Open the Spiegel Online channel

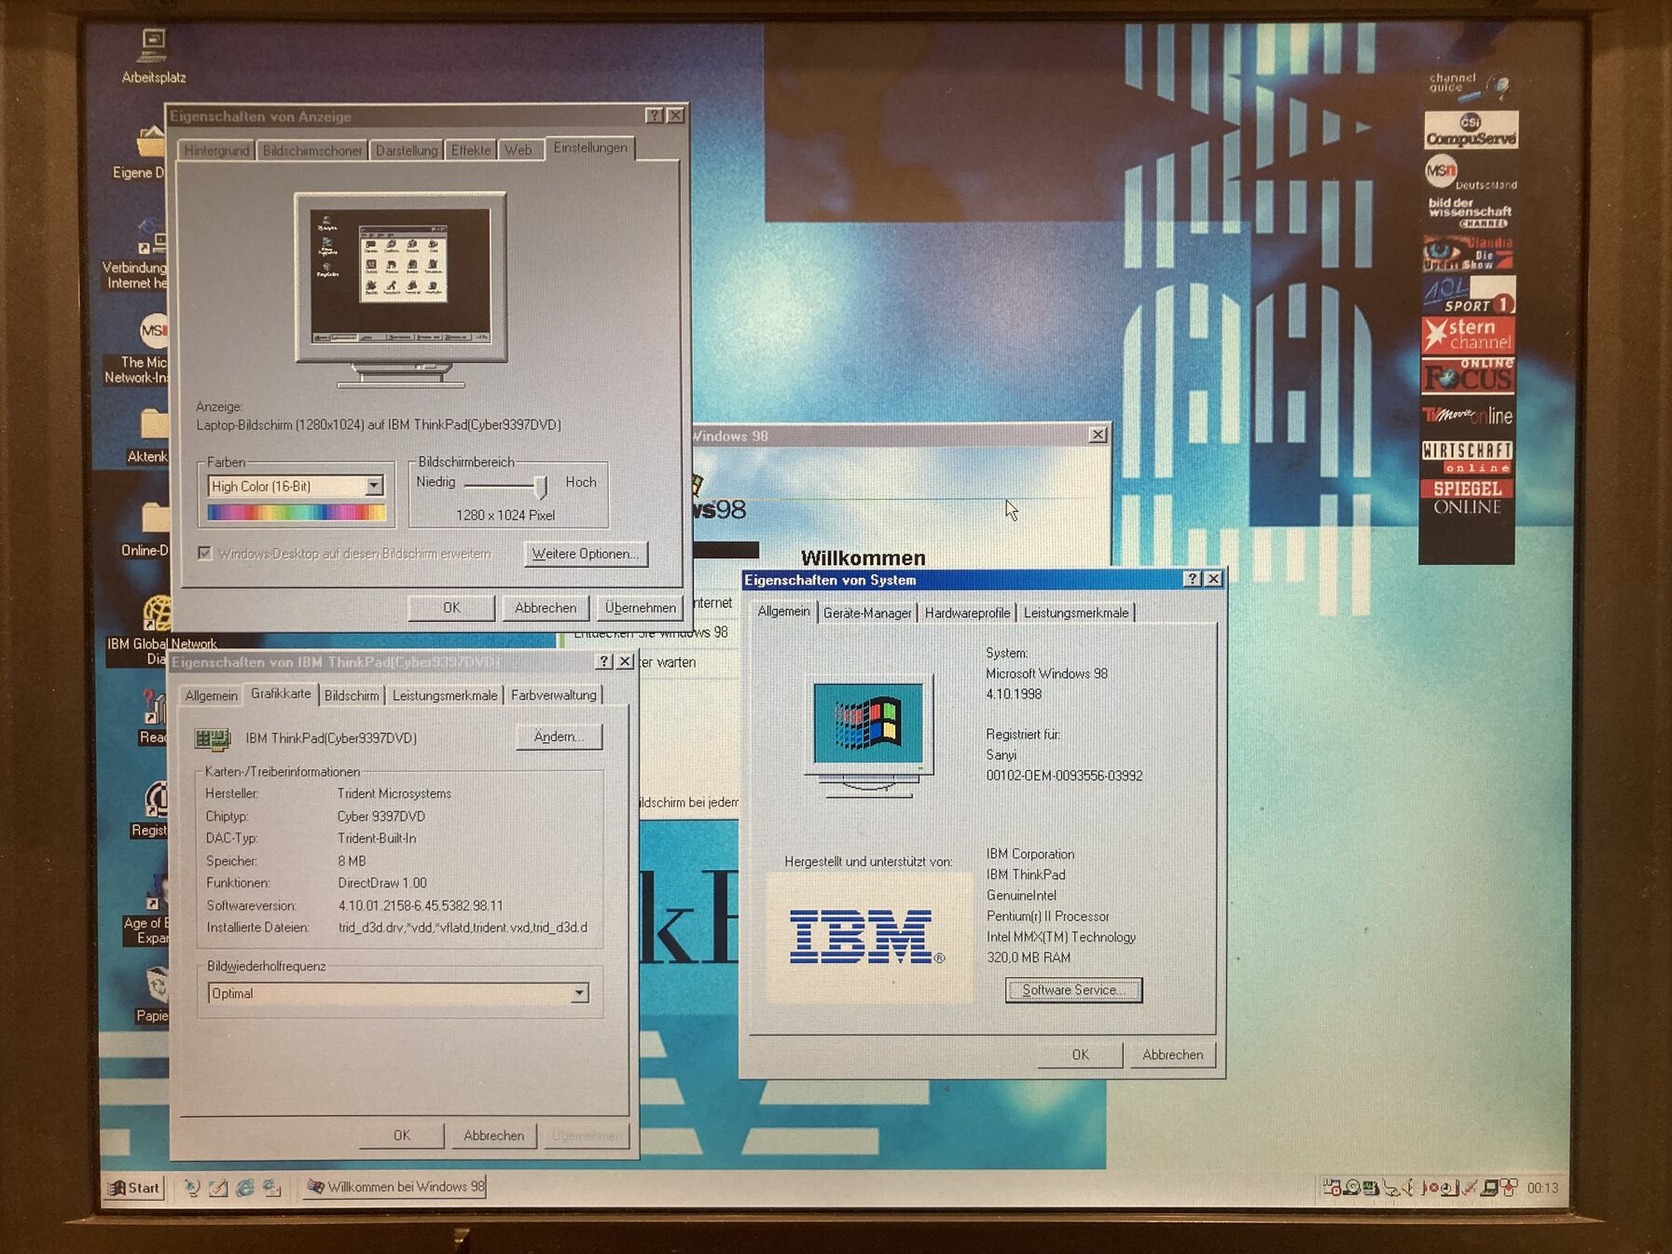(x=1467, y=498)
